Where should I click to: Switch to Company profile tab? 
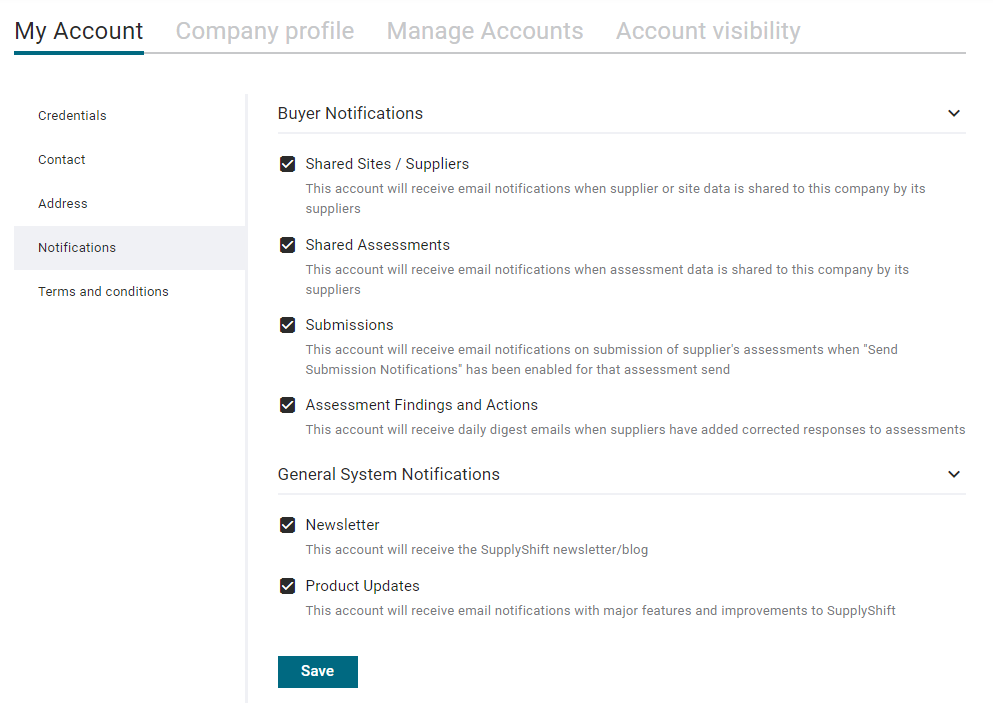tap(265, 31)
